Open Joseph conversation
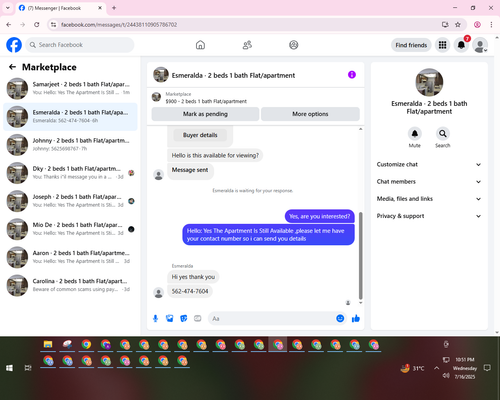The height and width of the screenshot is (400, 500). pos(70,201)
